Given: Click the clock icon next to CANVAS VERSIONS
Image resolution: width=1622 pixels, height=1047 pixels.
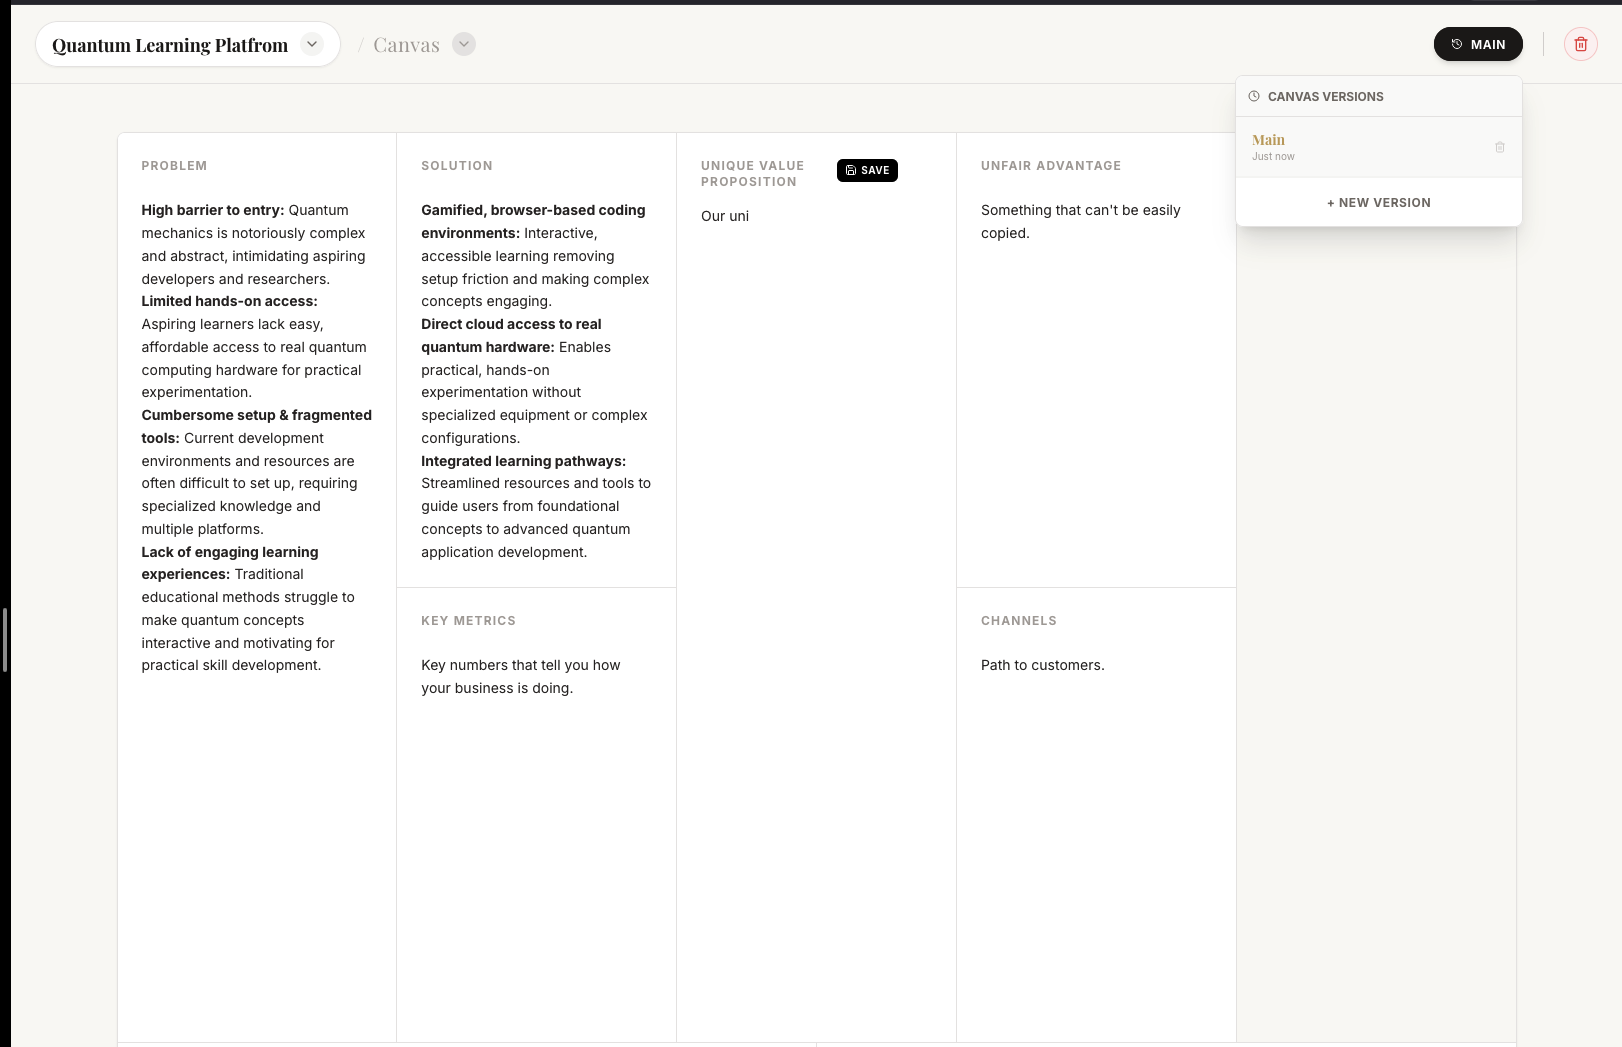Looking at the screenshot, I should (x=1253, y=96).
